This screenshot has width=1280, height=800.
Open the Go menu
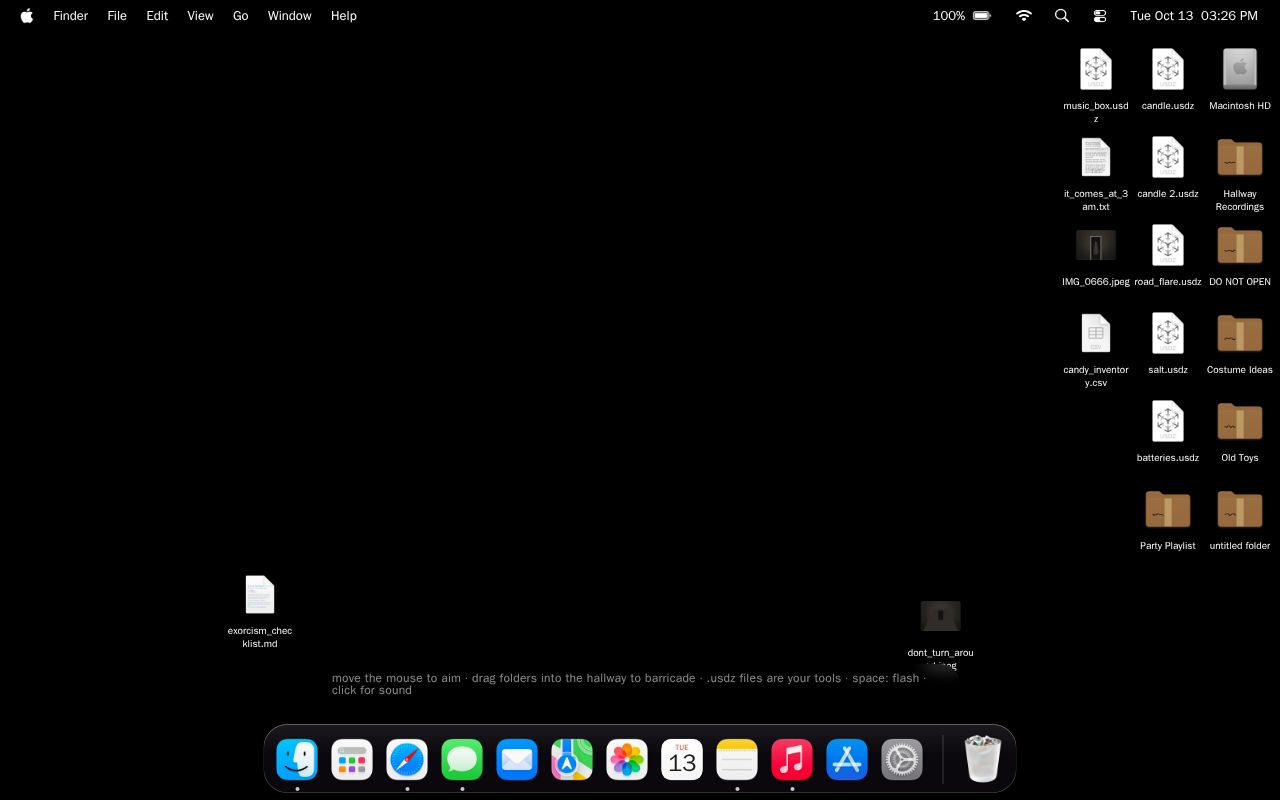coord(240,16)
